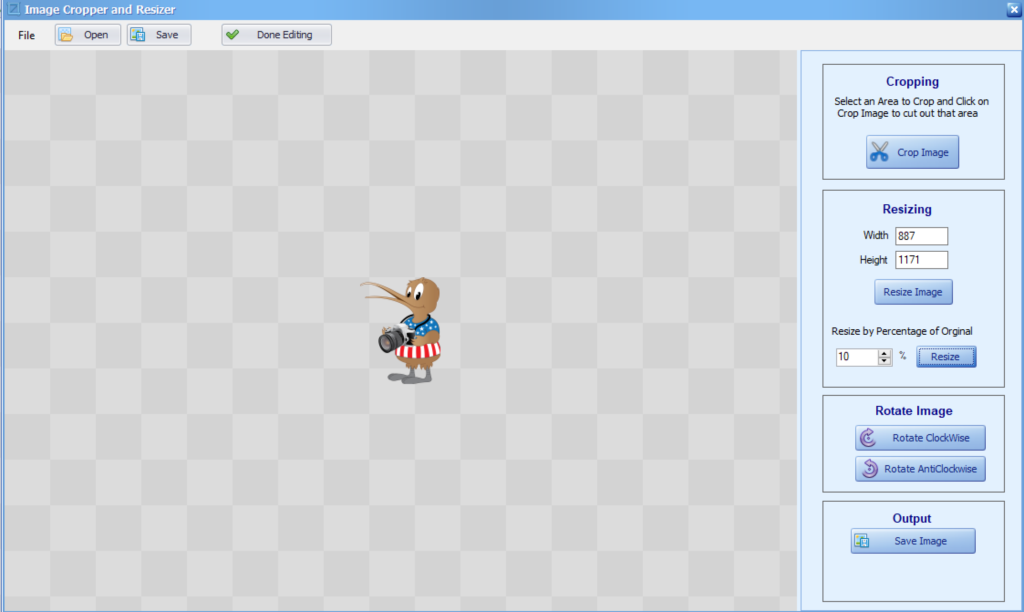The height and width of the screenshot is (612, 1024).
Task: Close the Image Cropper and Resizer window
Action: [1014, 9]
